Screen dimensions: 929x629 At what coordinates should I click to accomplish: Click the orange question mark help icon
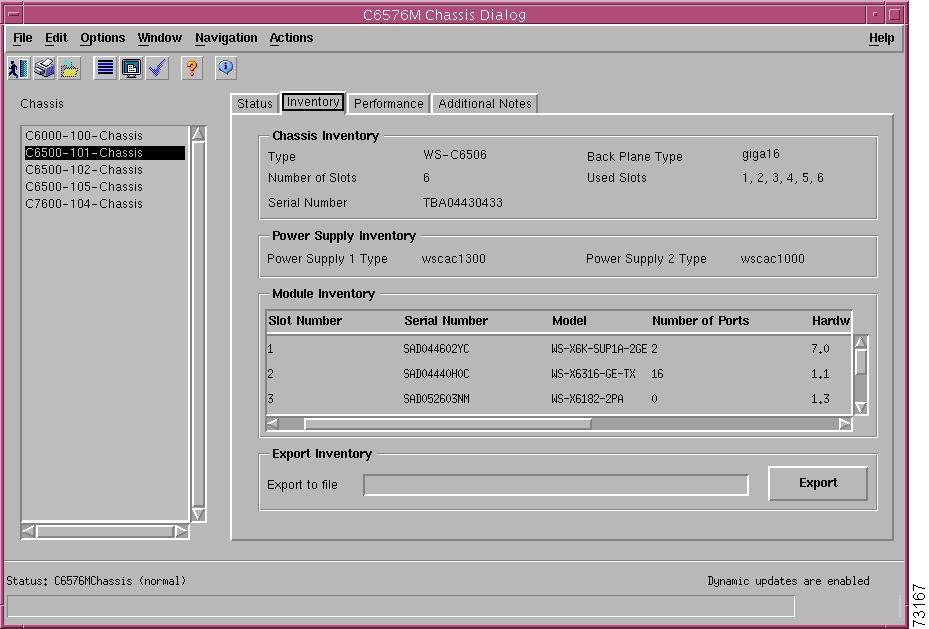(191, 68)
